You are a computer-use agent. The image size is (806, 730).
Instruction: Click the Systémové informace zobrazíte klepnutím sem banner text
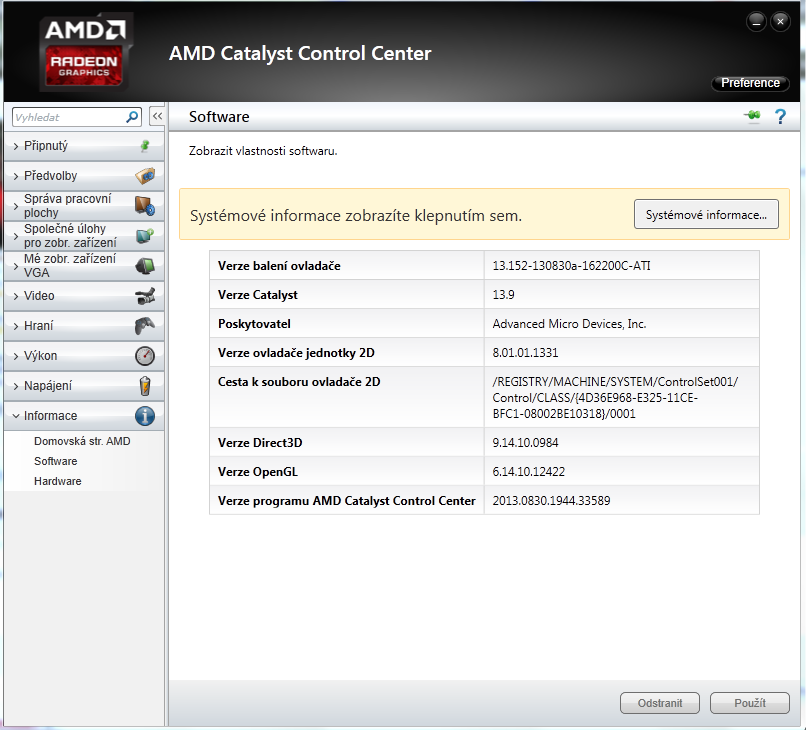356,215
